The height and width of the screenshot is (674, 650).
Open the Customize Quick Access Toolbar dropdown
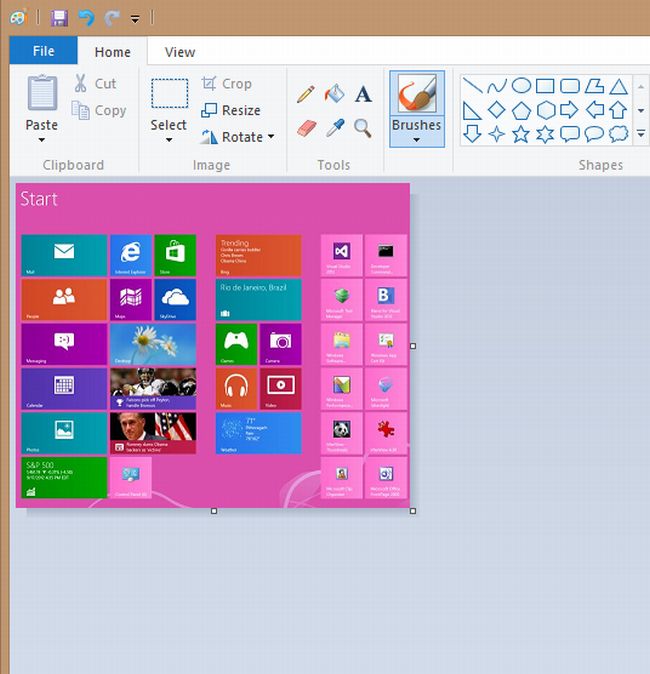pos(135,19)
